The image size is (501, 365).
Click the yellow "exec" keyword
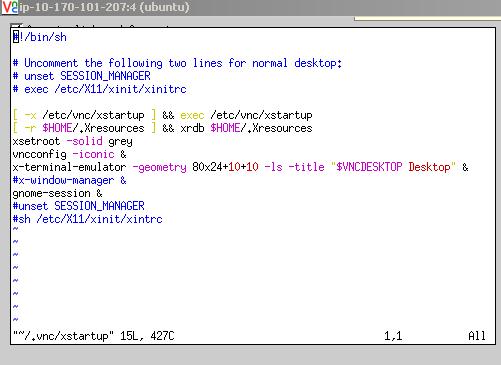coord(192,115)
